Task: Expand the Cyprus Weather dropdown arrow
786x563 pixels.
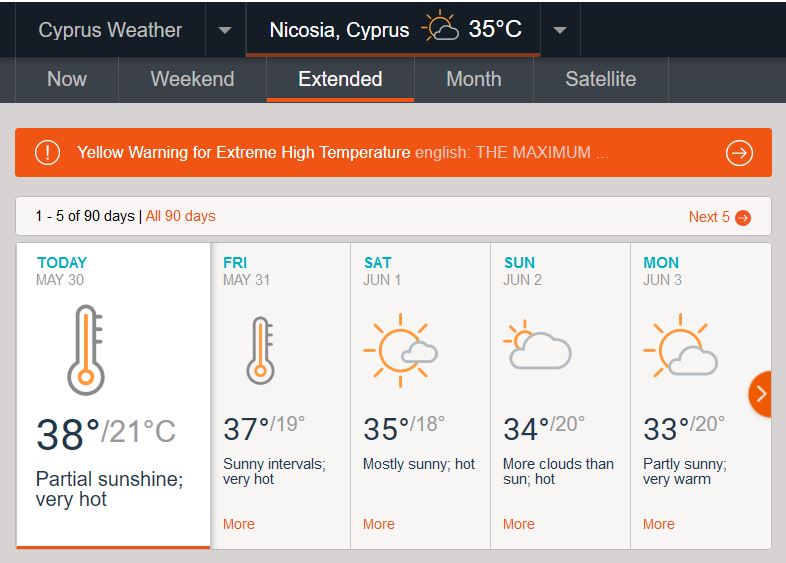Action: click(225, 30)
